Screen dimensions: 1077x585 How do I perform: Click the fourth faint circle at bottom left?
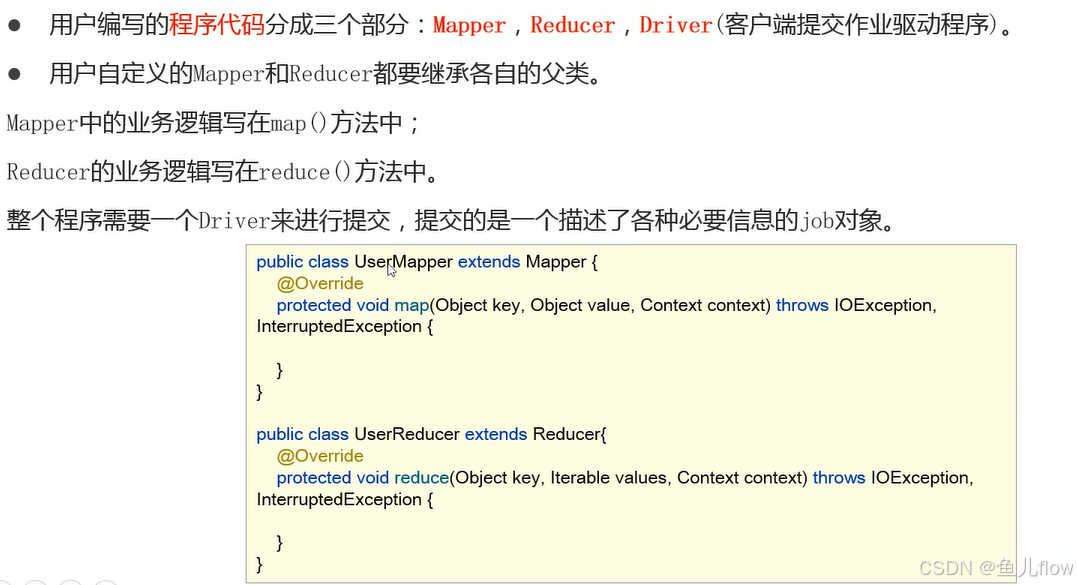(105, 580)
